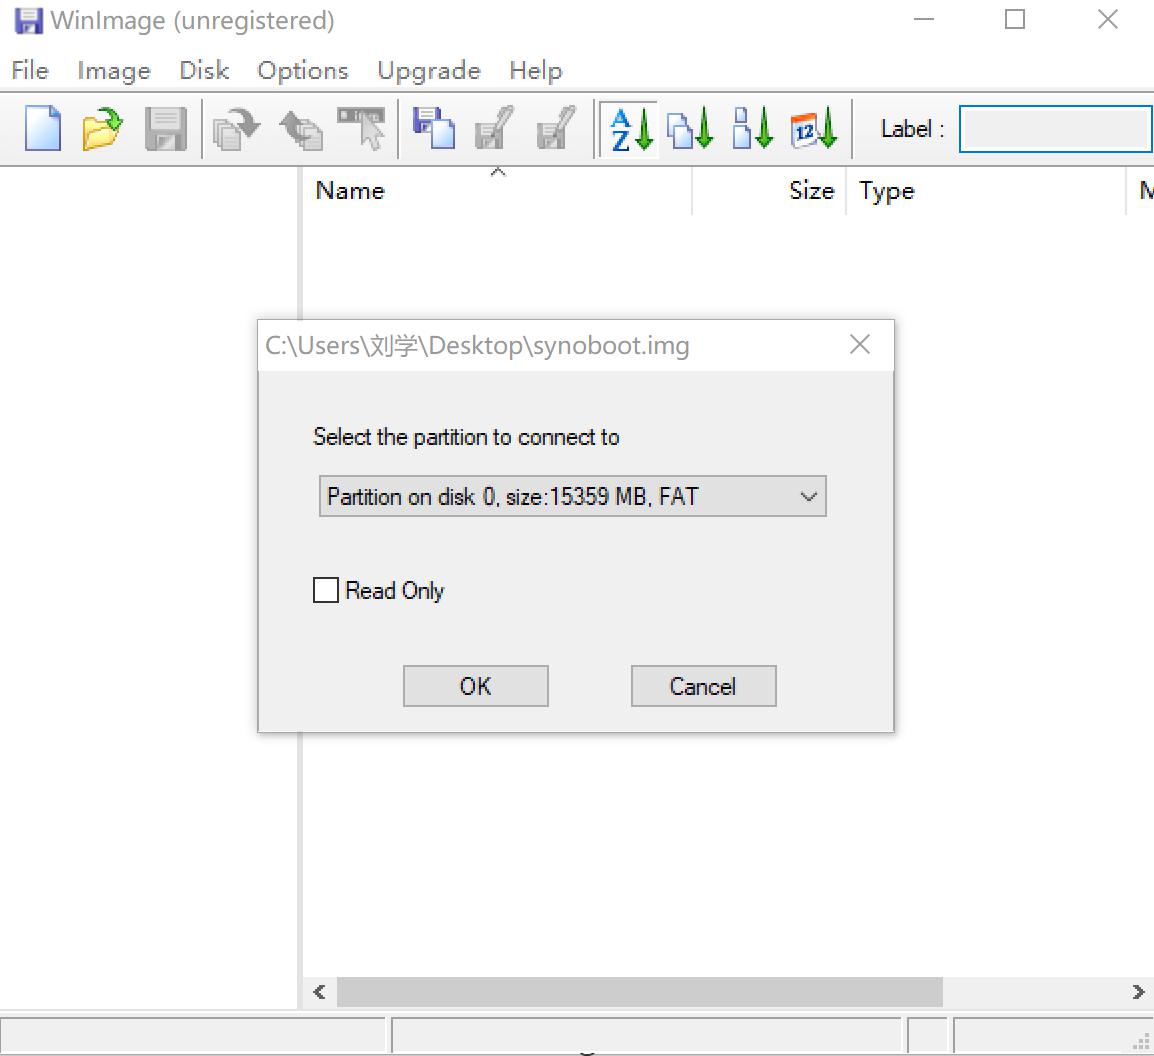Click the Size column header
The image size is (1154, 1056).
pyautogui.click(x=769, y=191)
